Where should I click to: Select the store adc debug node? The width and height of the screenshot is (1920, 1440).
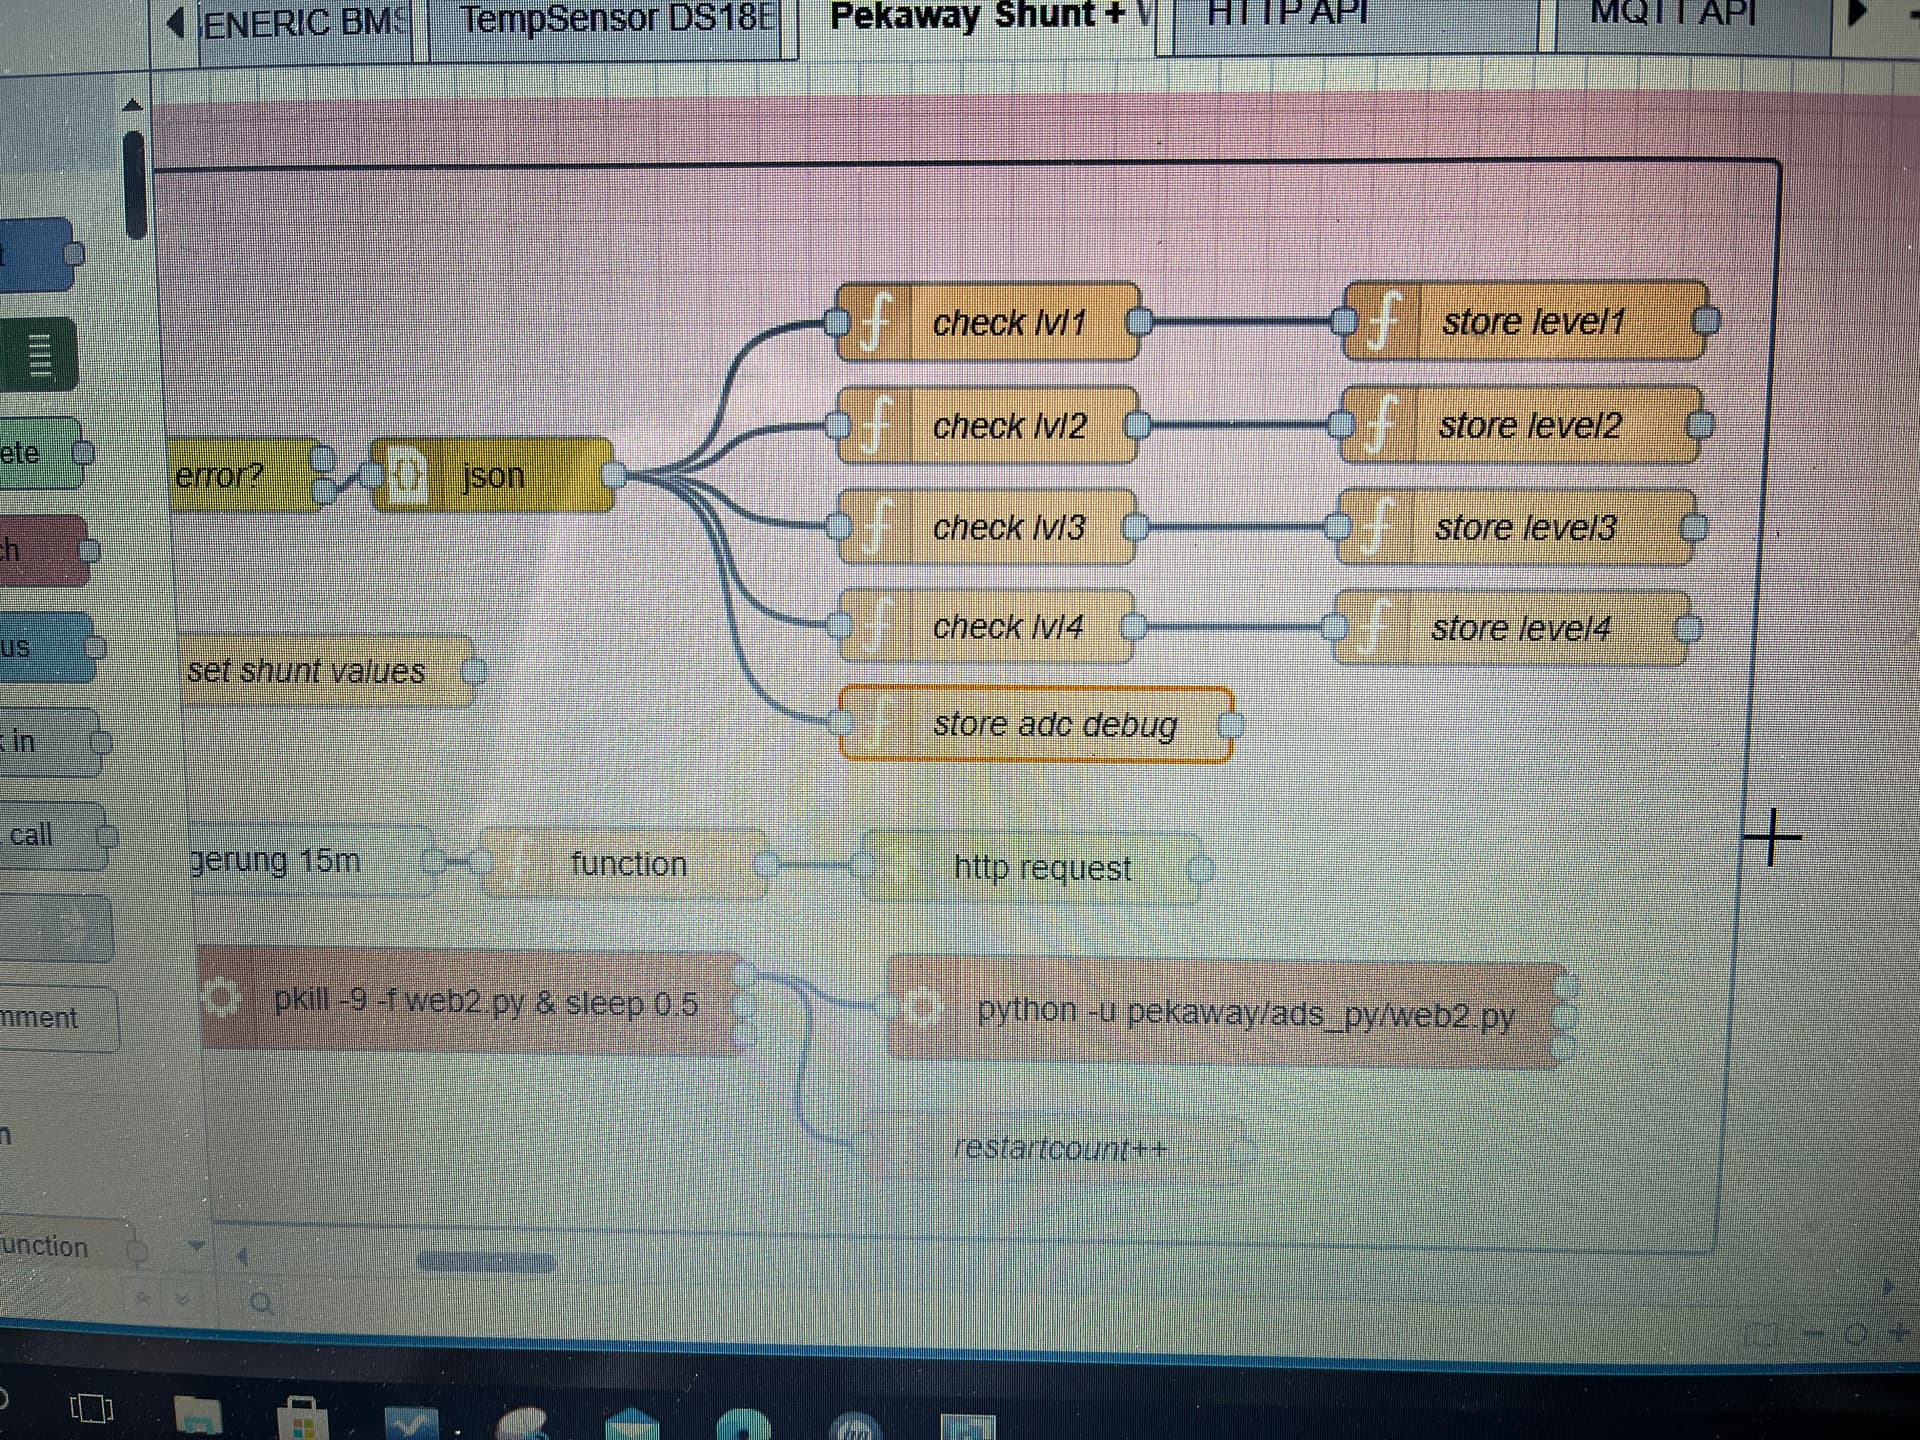point(1036,724)
